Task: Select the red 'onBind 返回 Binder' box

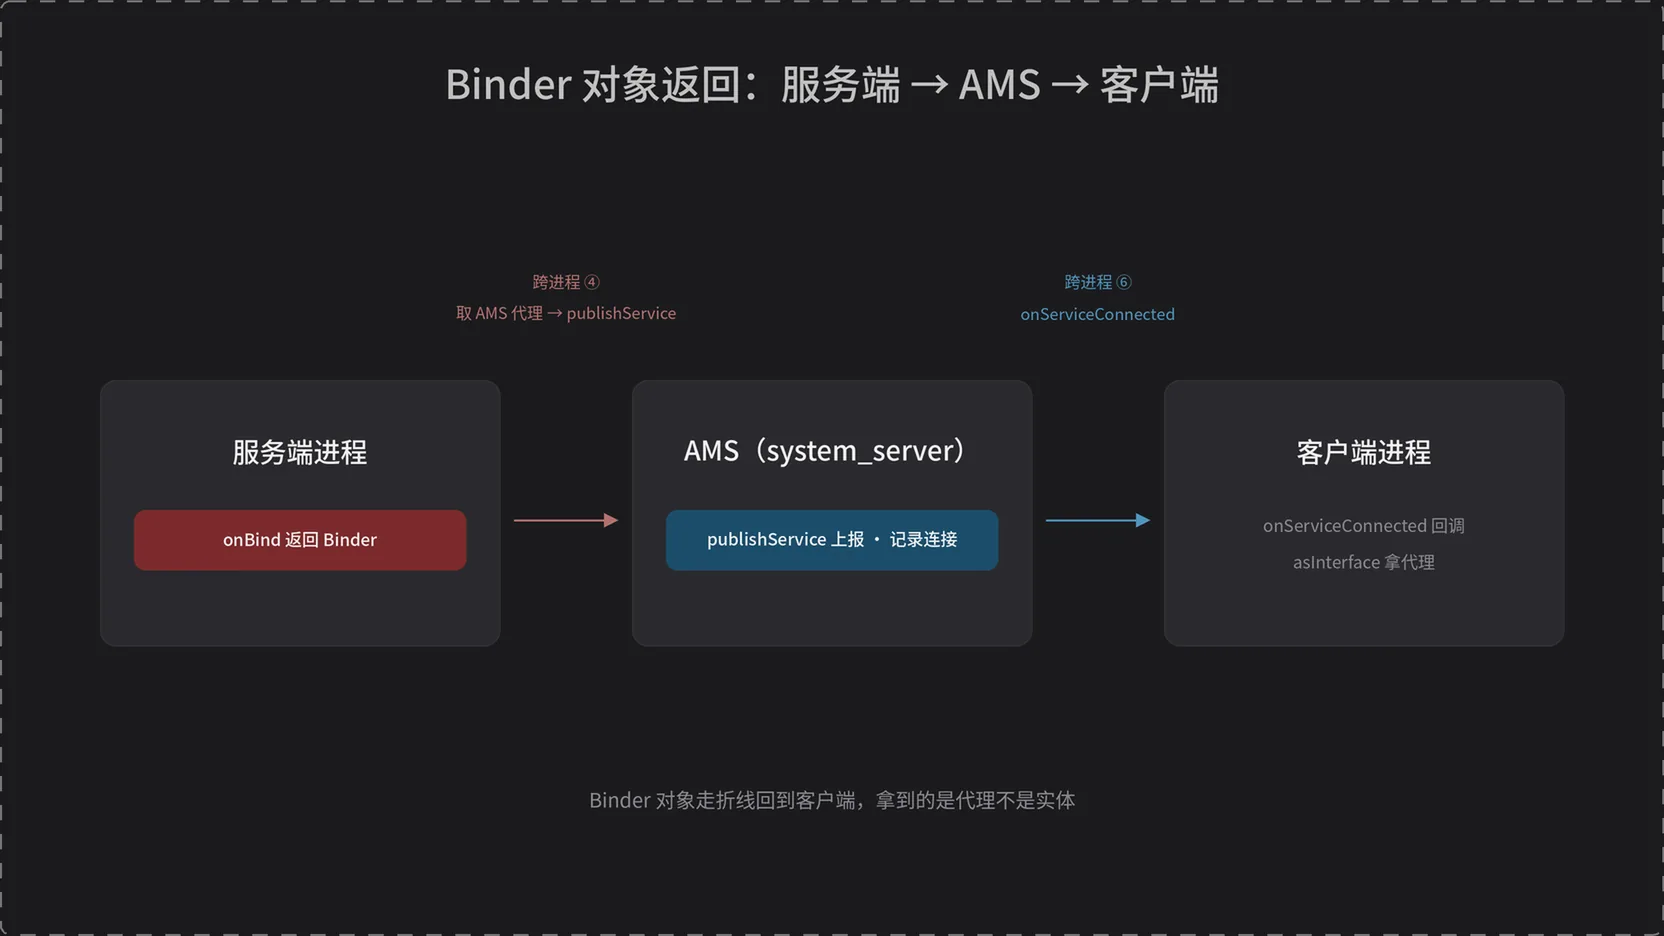Action: point(300,540)
